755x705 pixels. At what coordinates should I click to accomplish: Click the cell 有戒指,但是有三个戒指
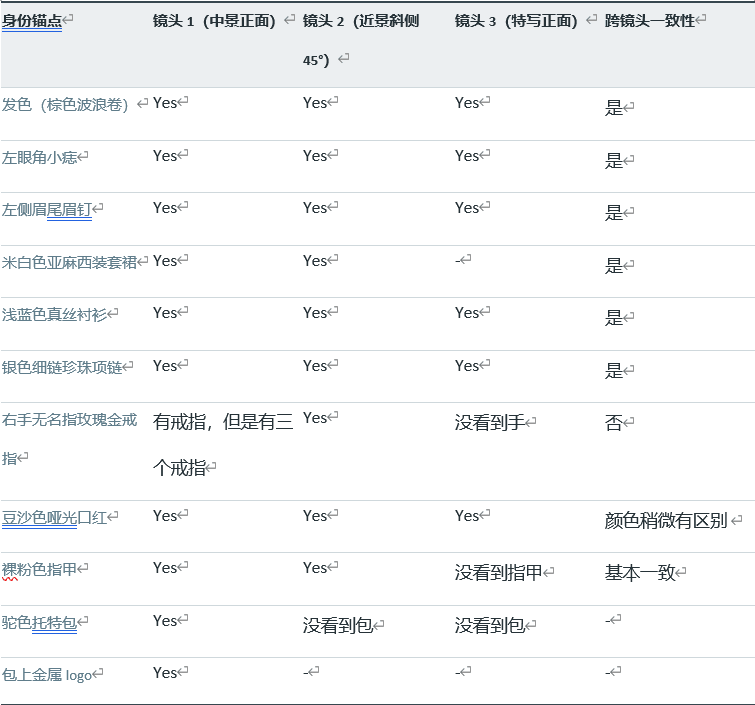click(223, 444)
